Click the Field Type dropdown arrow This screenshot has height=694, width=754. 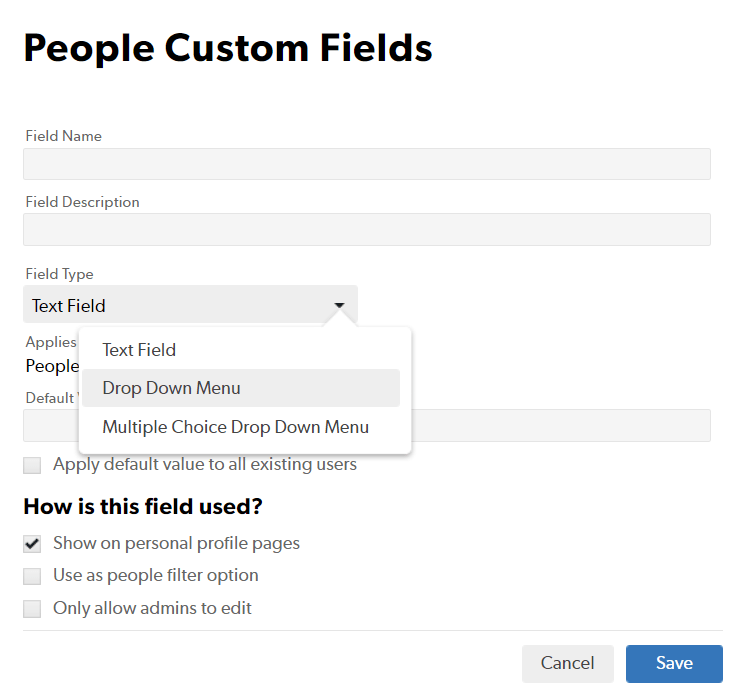340,305
